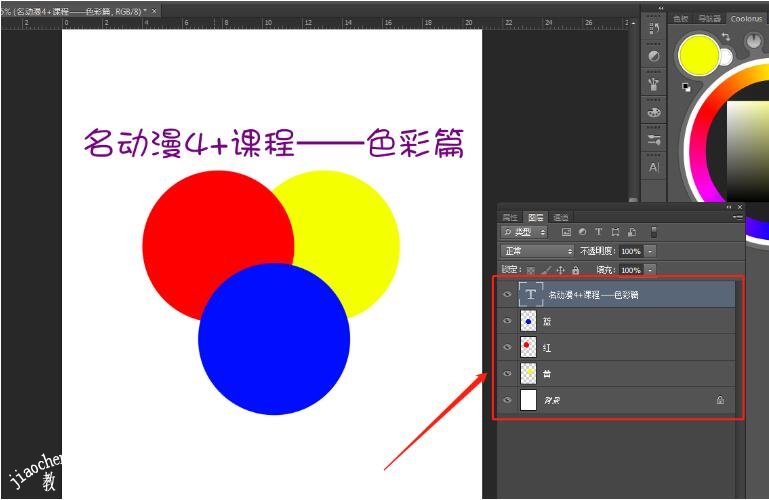769x500 pixels.
Task: Switch to the 通道 (Channels) tab
Action: click(x=561, y=217)
